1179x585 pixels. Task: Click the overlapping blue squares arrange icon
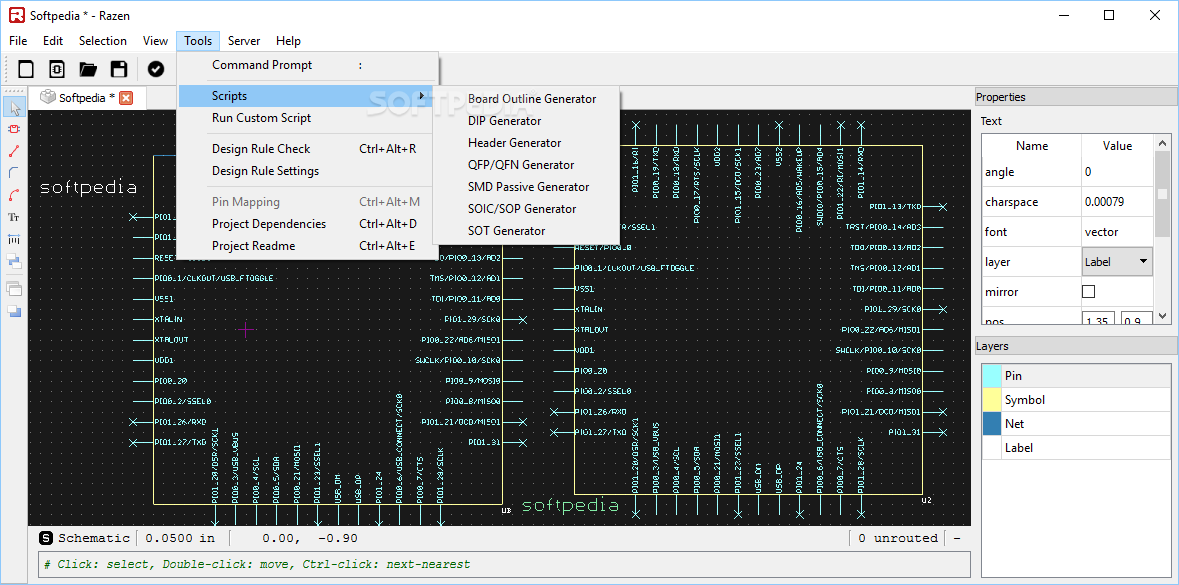tap(14, 261)
